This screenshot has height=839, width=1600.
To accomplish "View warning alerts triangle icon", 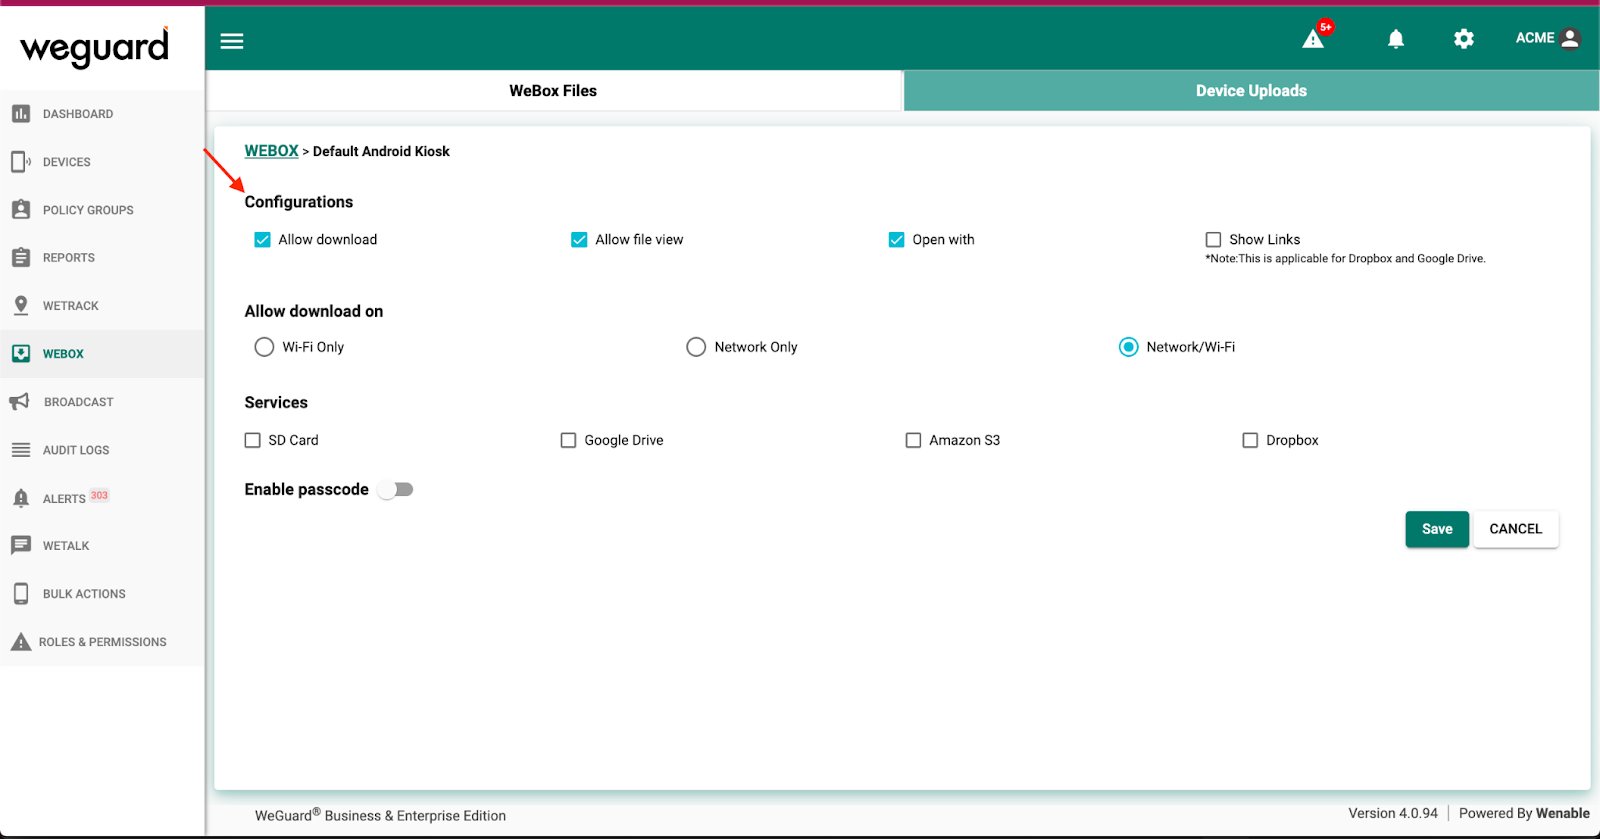I will 1313,39.
